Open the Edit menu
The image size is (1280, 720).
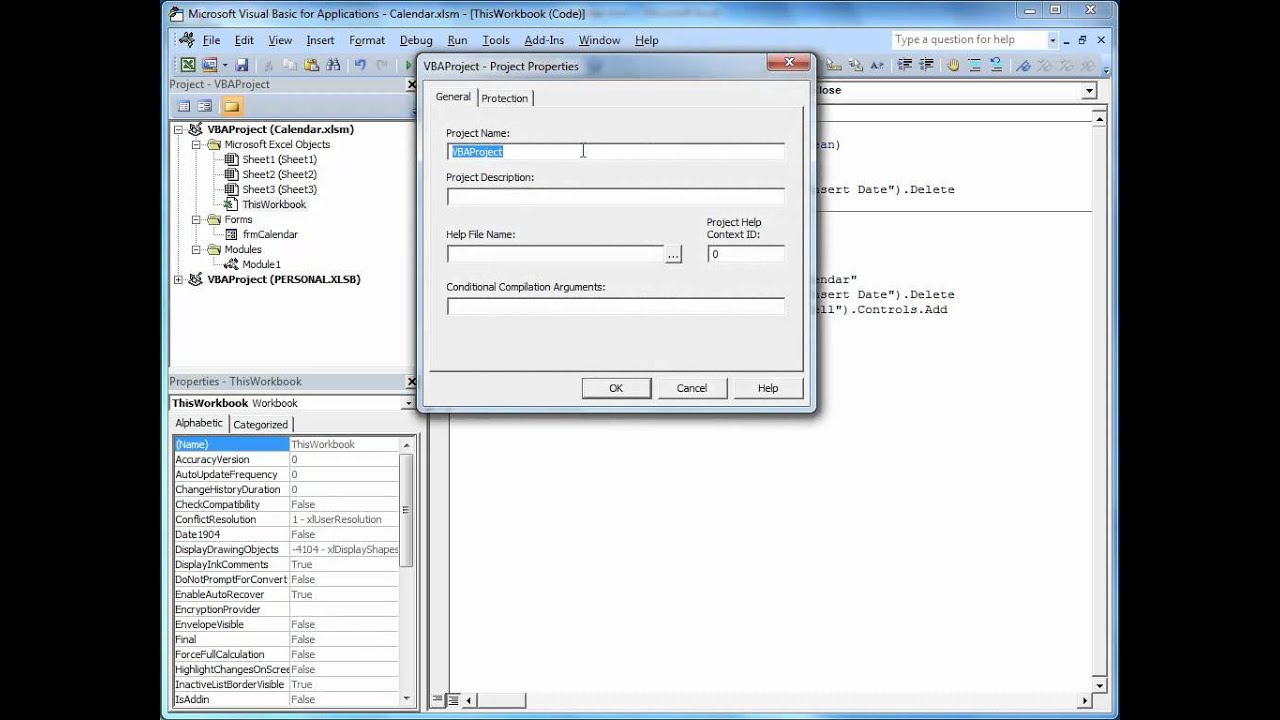pos(244,40)
